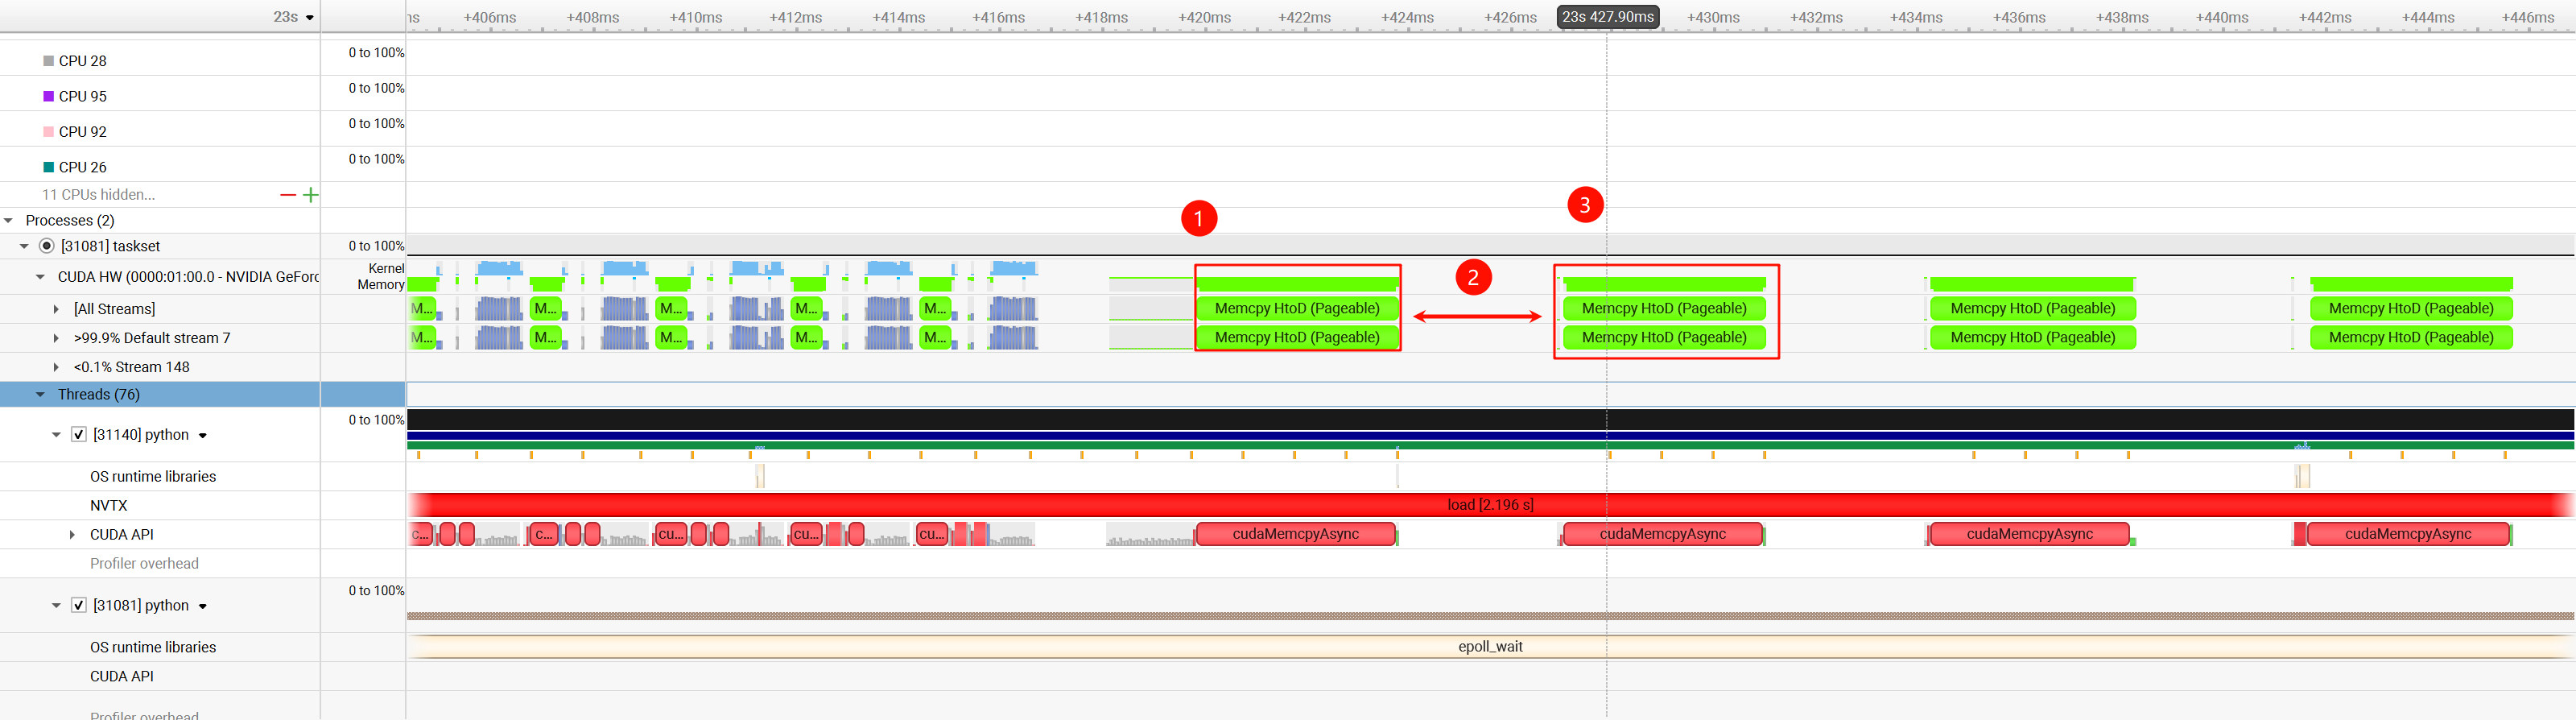Click the red circle marker numbered 3
The height and width of the screenshot is (720, 2576).
(x=1585, y=205)
